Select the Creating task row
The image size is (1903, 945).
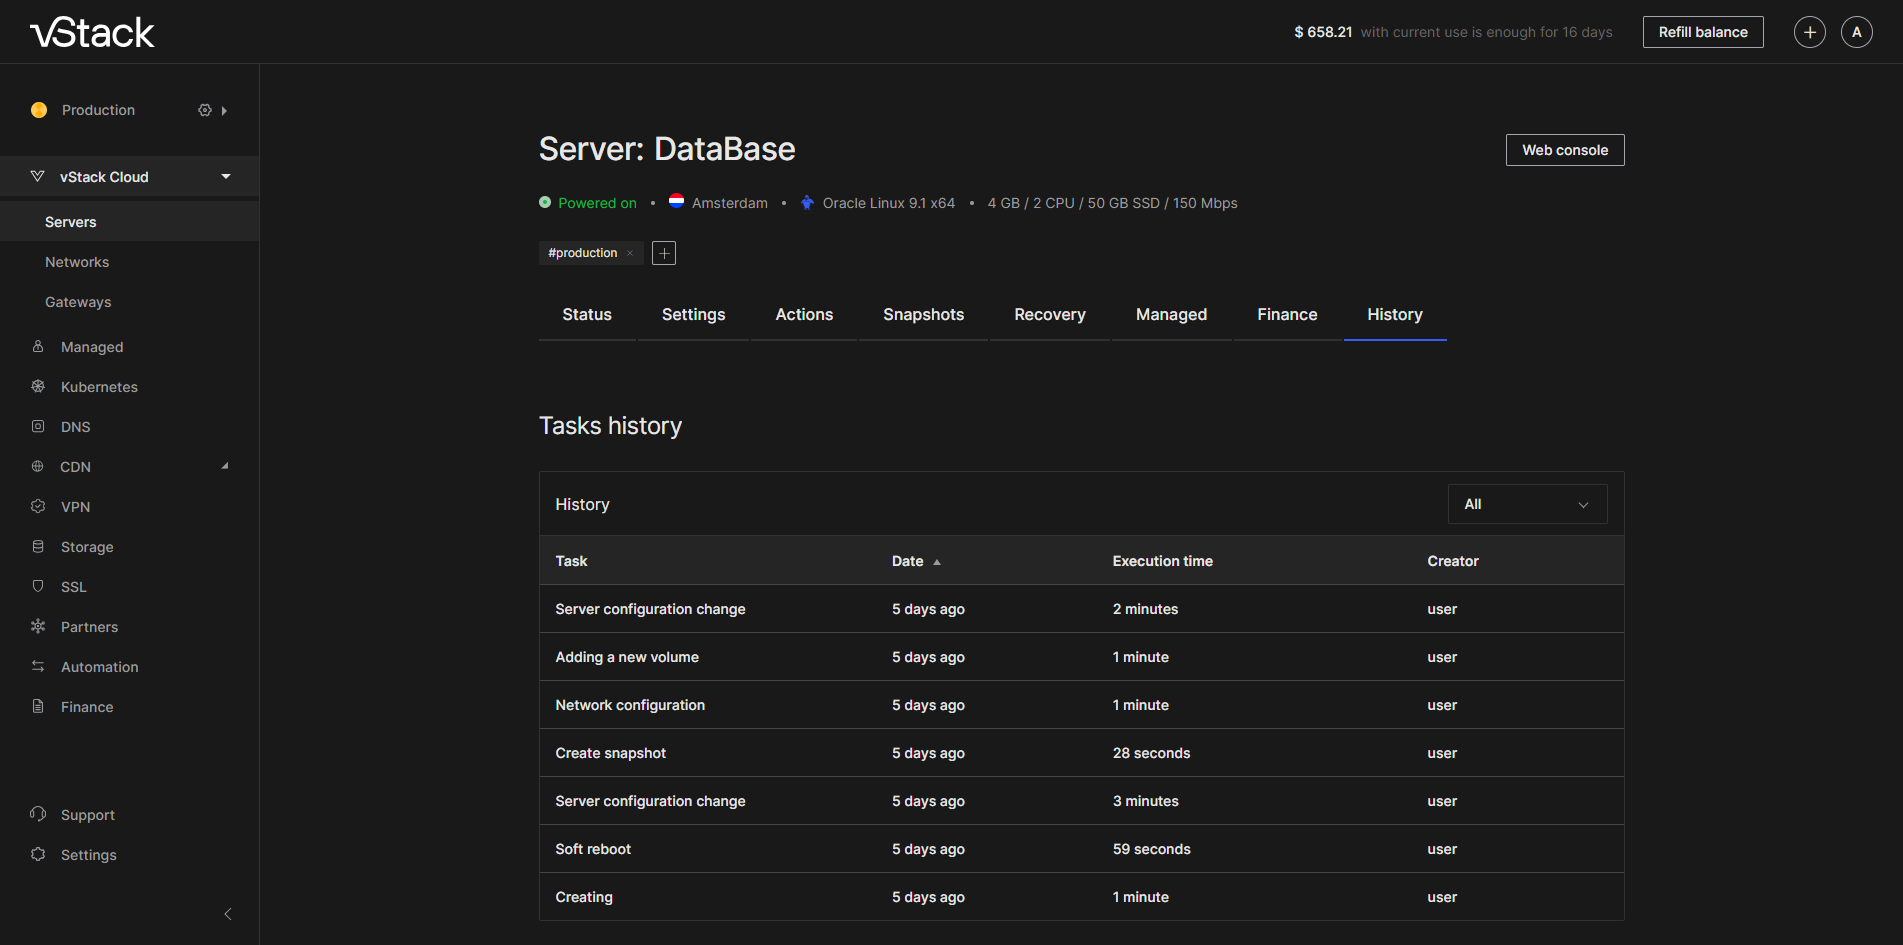coord(1081,897)
